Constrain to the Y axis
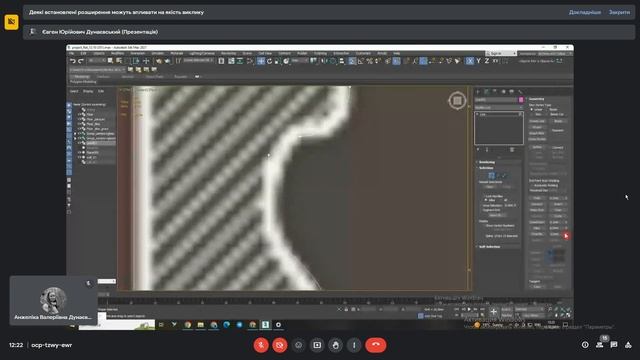This screenshot has height=360, width=640. click(478, 61)
